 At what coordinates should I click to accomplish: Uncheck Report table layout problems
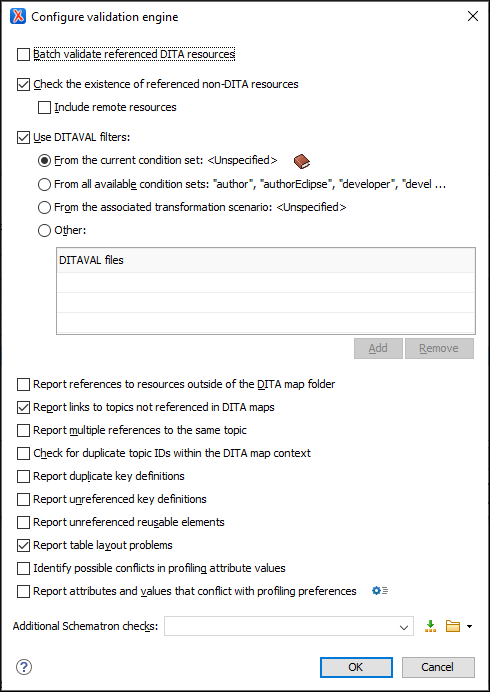coord(23,545)
